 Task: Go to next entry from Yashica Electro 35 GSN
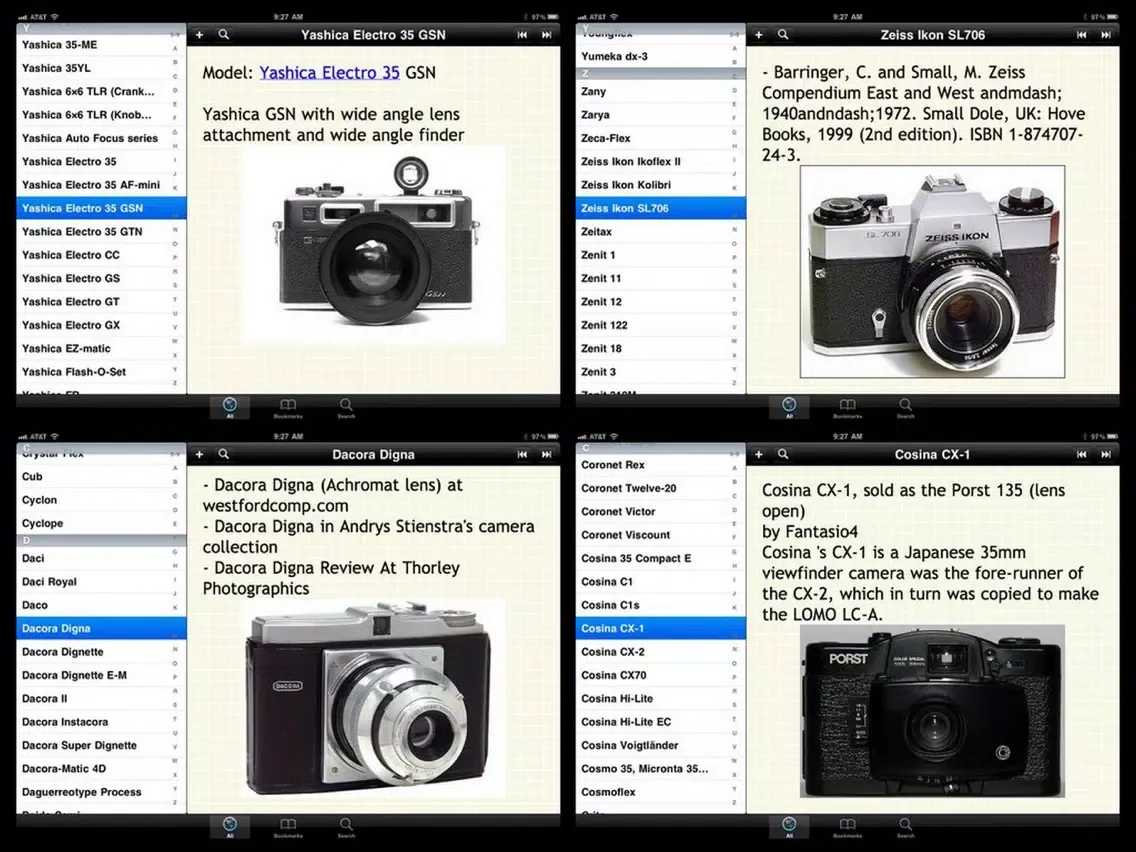[x=547, y=35]
